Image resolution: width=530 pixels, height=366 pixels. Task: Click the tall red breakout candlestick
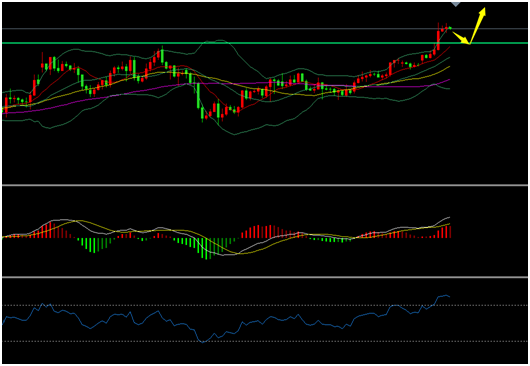coord(438,40)
